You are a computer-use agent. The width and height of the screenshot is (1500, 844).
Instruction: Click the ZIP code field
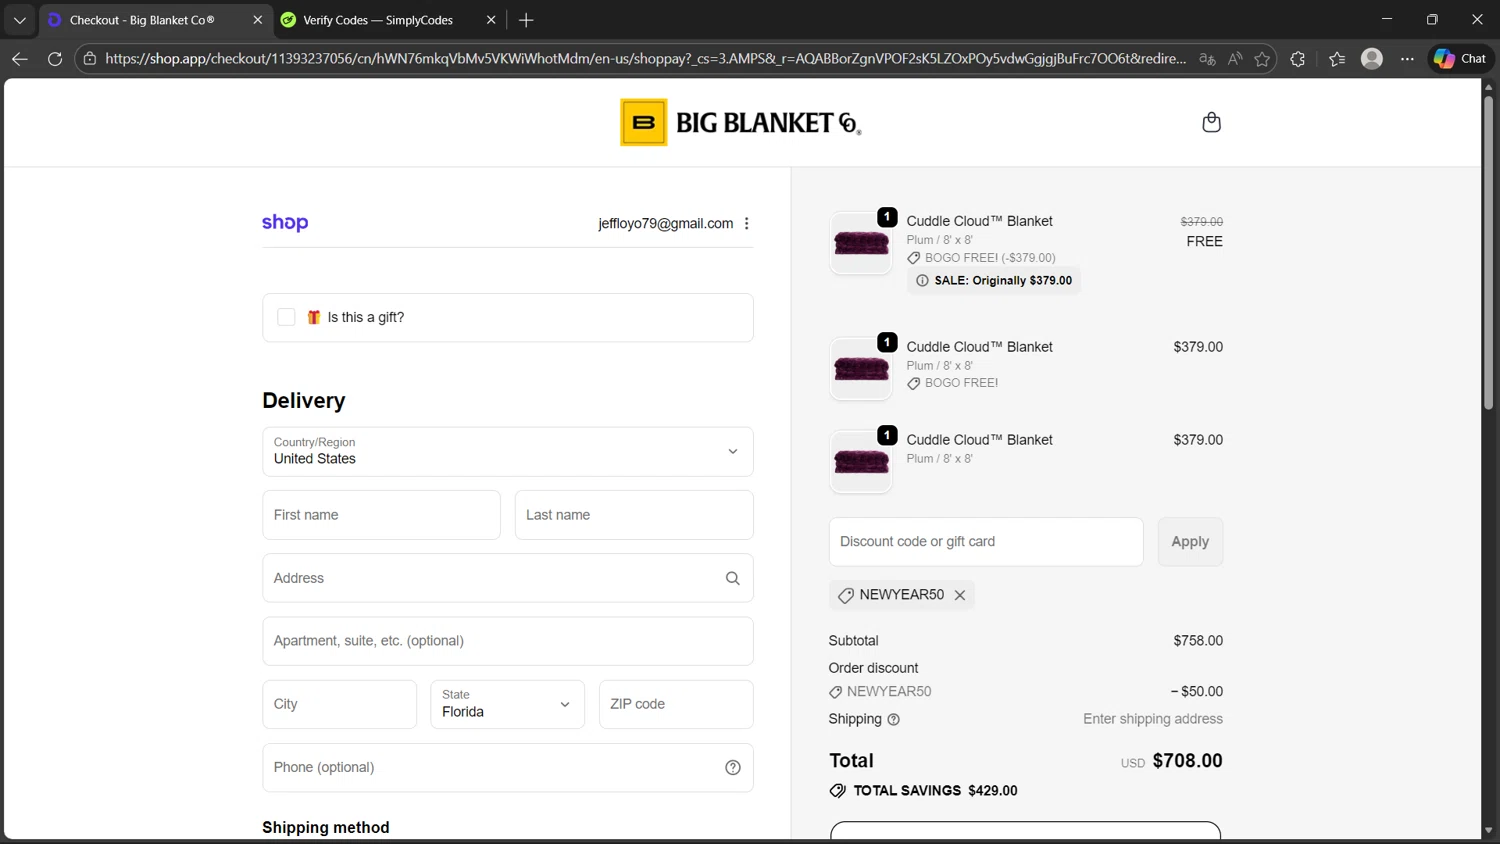point(676,704)
